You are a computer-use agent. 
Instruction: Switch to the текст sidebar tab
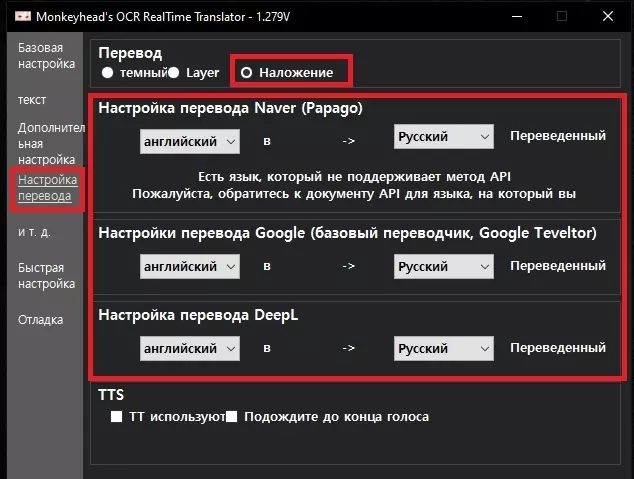32,100
